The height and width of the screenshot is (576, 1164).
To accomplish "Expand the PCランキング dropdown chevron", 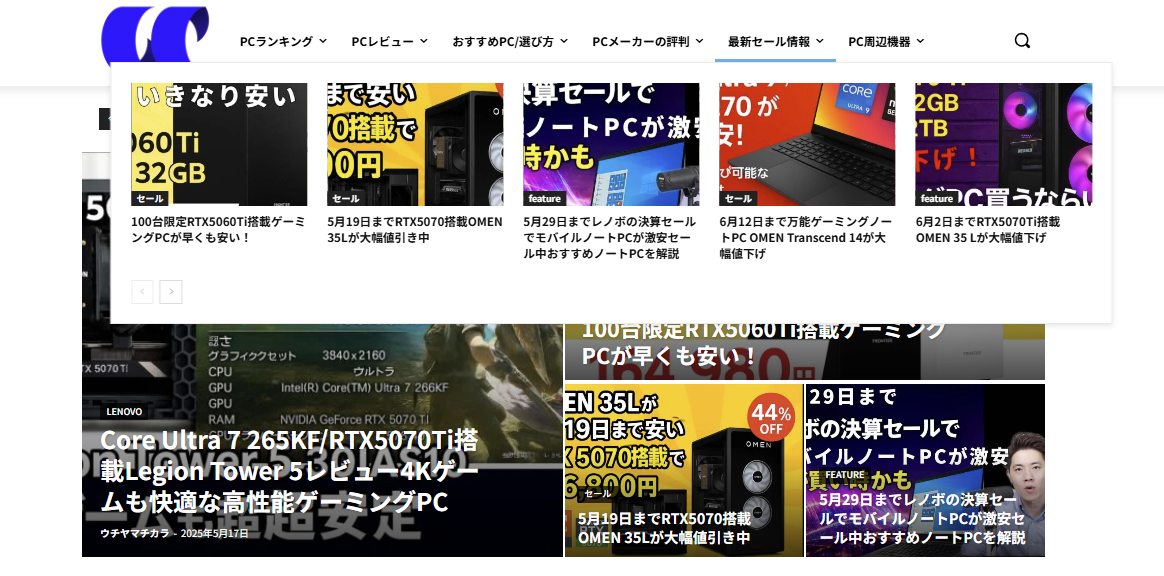I will click(x=323, y=42).
